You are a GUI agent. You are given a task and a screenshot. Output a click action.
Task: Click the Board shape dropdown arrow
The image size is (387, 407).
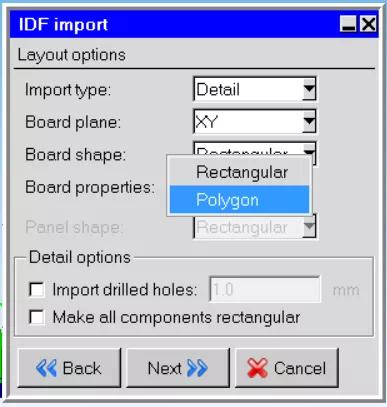(309, 152)
